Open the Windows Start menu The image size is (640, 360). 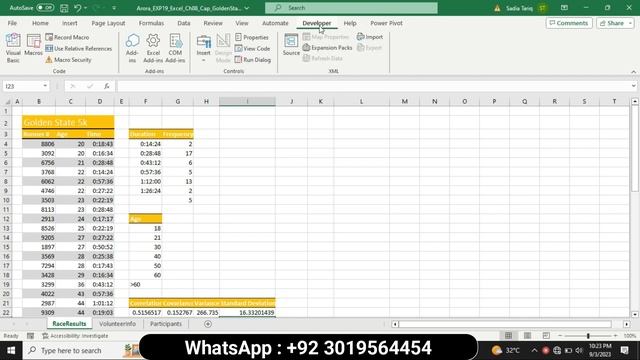(11, 351)
